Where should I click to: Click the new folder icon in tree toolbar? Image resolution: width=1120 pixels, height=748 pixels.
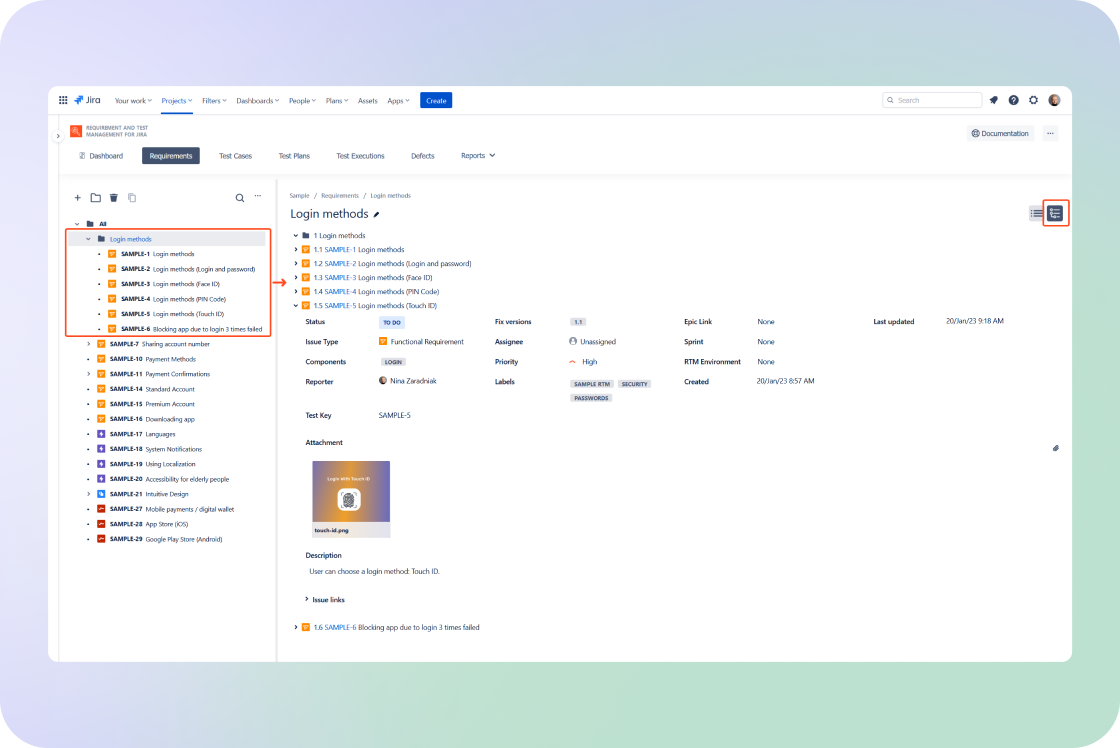(x=96, y=198)
